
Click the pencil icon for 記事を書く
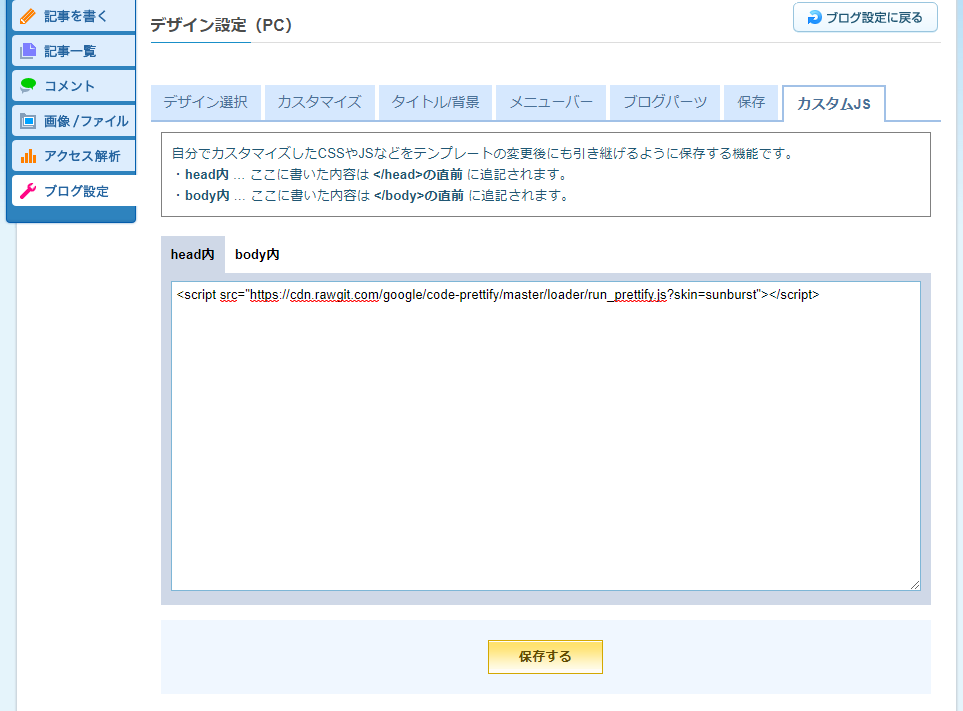click(28, 16)
